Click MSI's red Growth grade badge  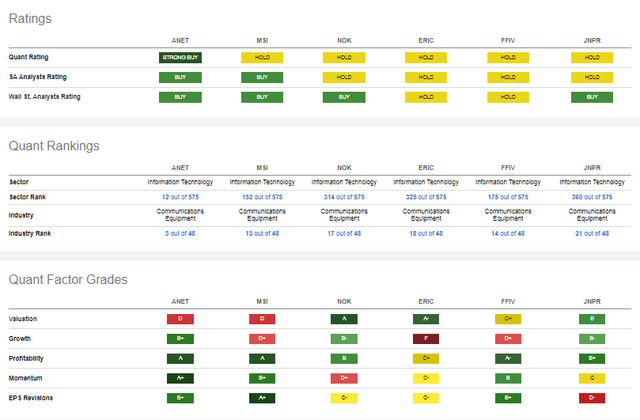tap(262, 339)
